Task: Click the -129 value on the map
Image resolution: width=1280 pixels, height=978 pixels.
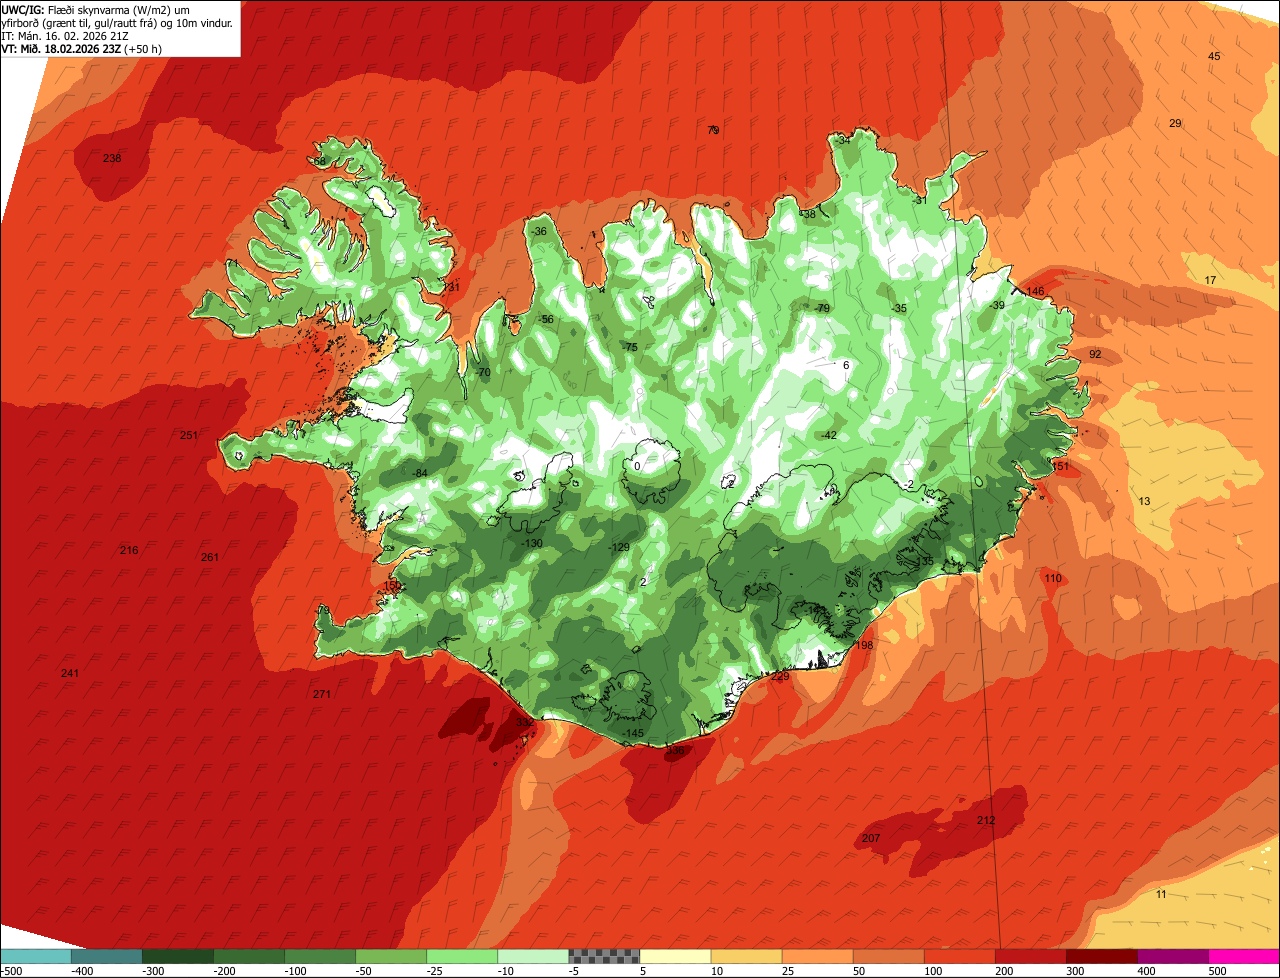Action: tap(620, 548)
